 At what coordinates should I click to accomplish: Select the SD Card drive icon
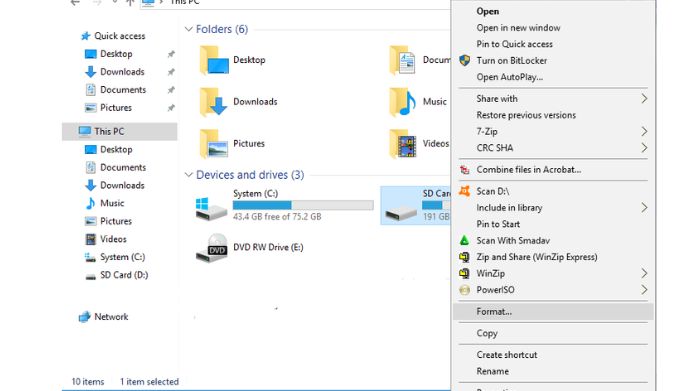coord(401,212)
